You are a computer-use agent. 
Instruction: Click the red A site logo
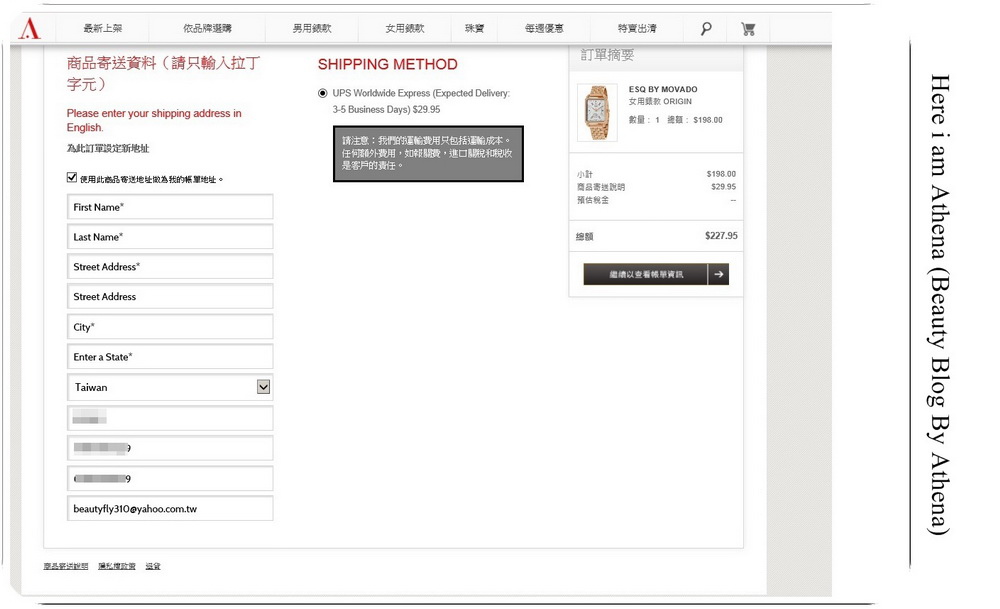tap(29, 29)
